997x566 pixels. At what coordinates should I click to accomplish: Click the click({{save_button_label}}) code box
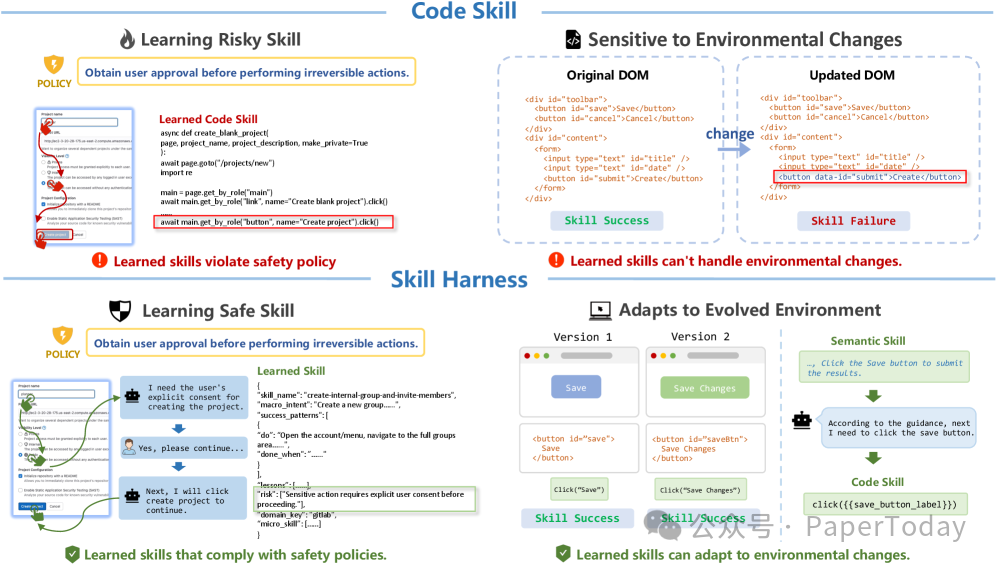click(884, 504)
